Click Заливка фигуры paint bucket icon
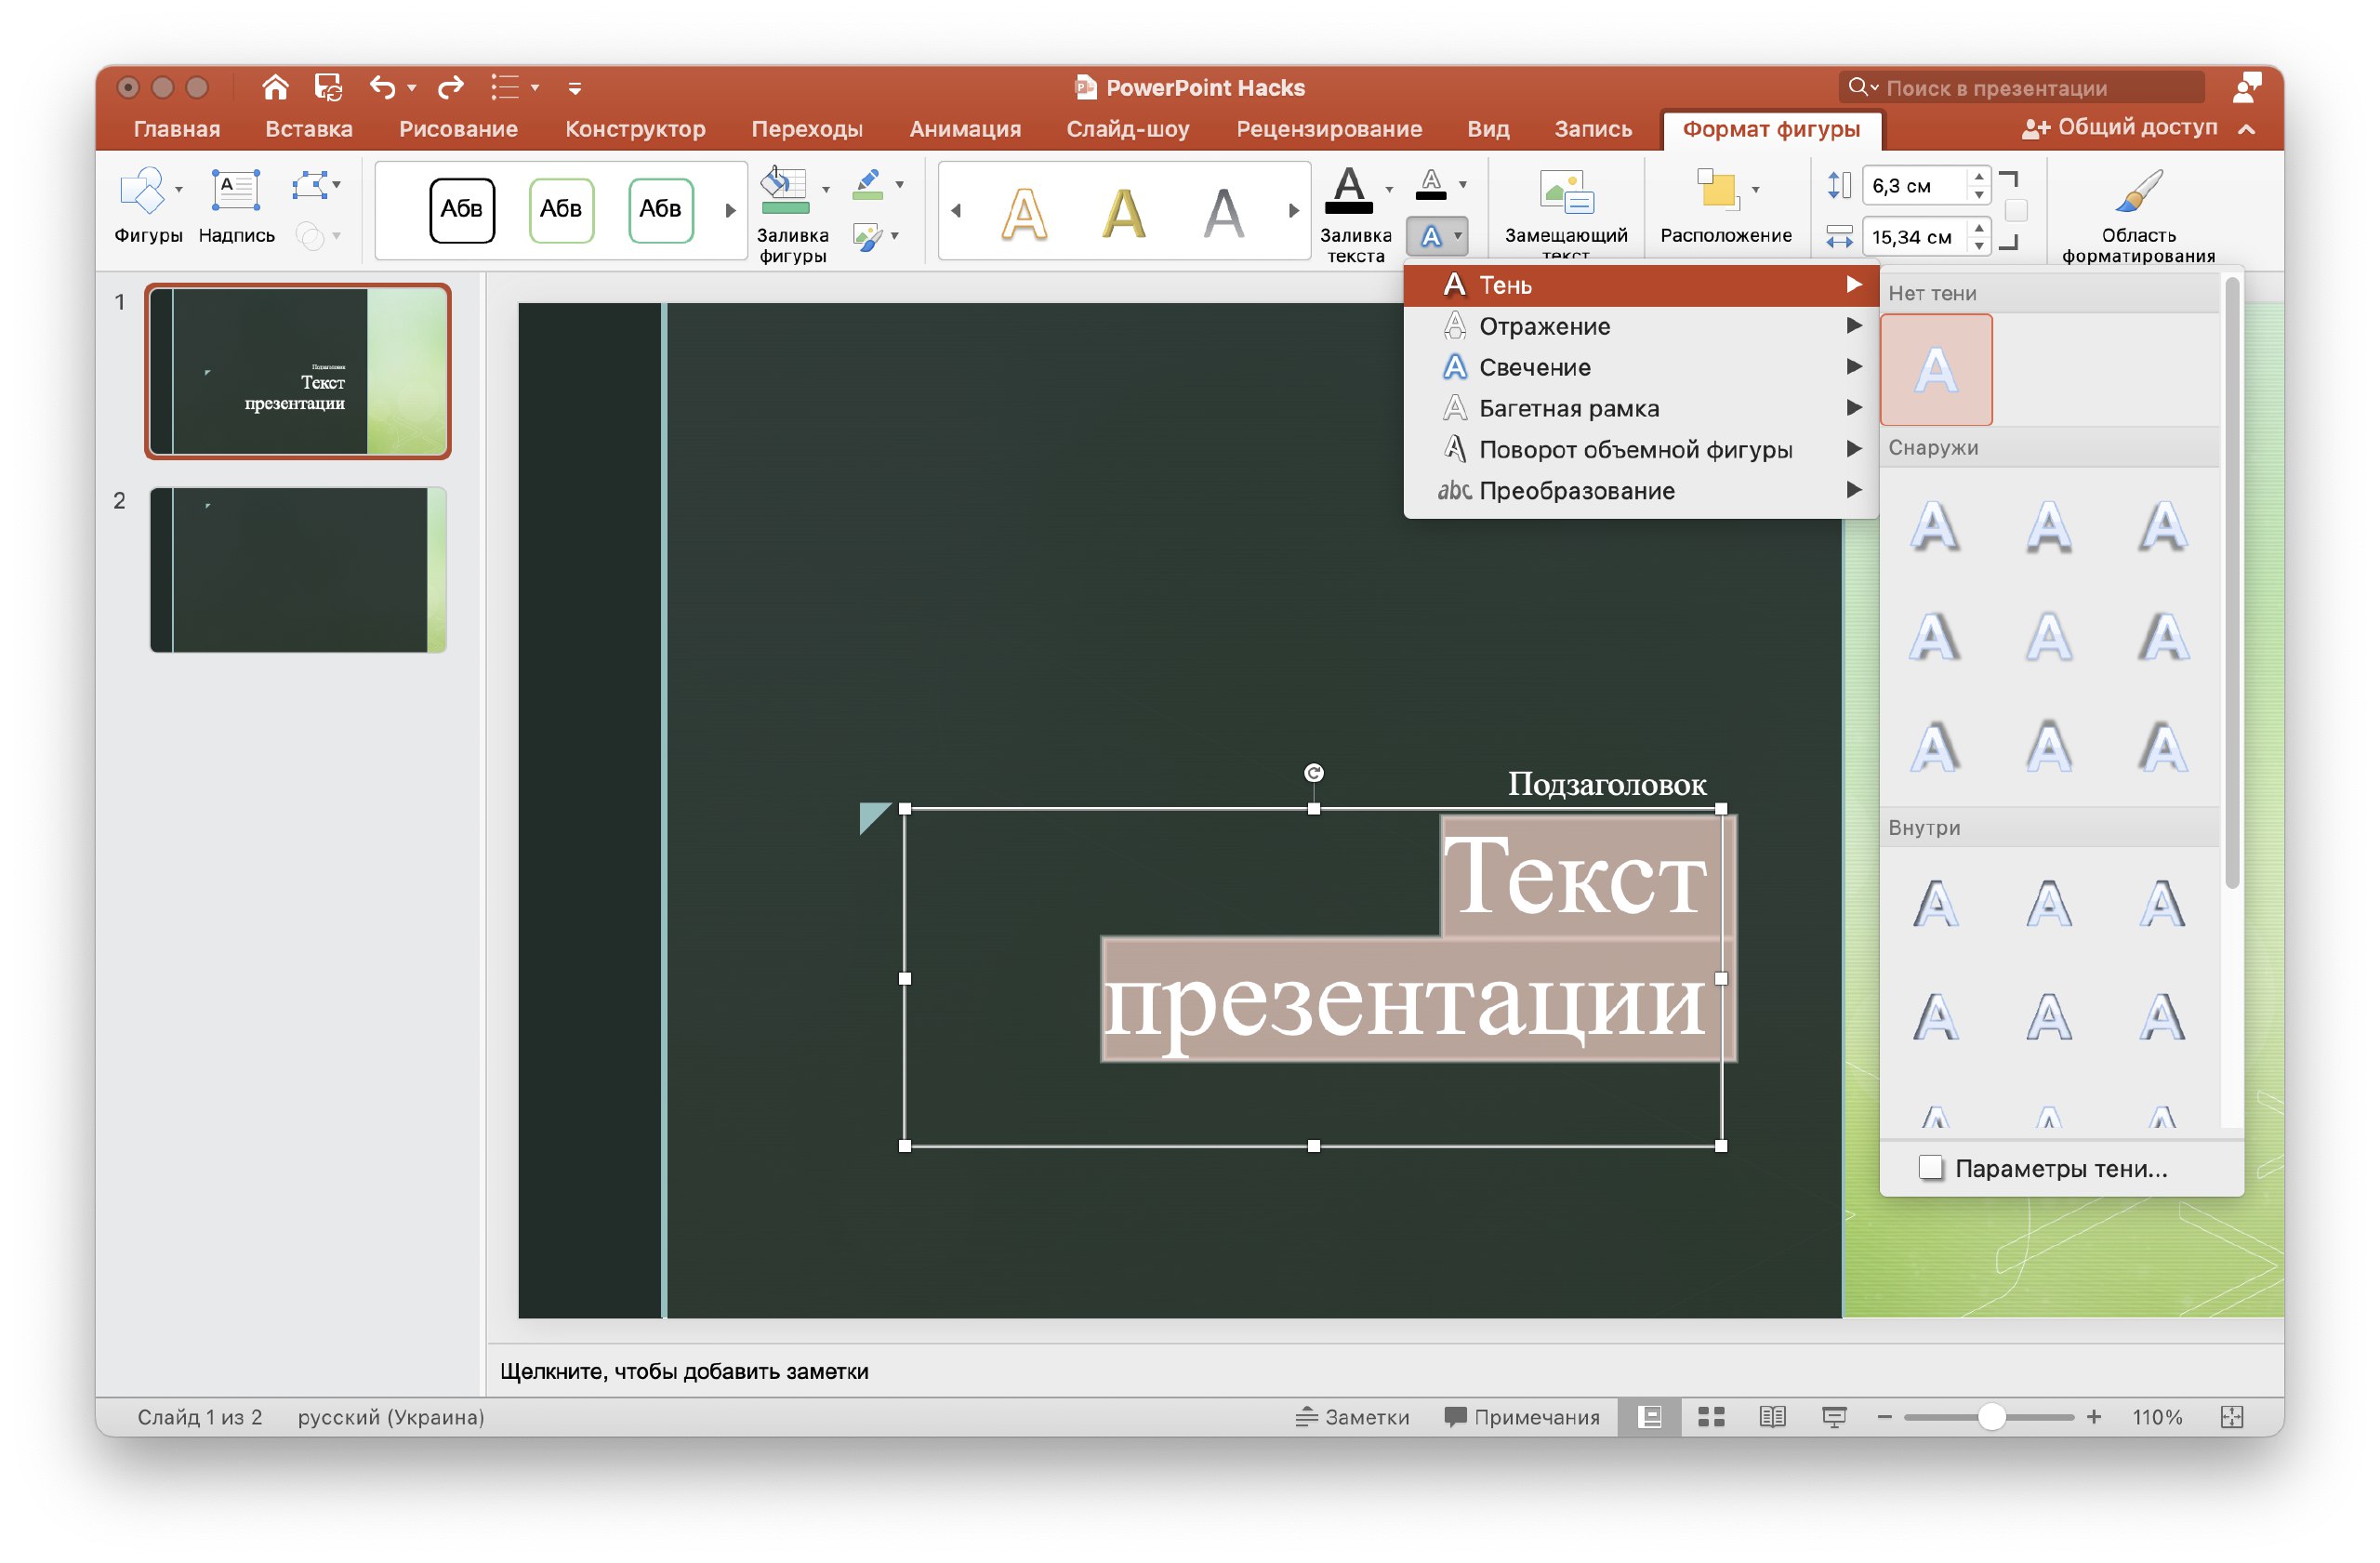The image size is (2380, 1563). [784, 191]
